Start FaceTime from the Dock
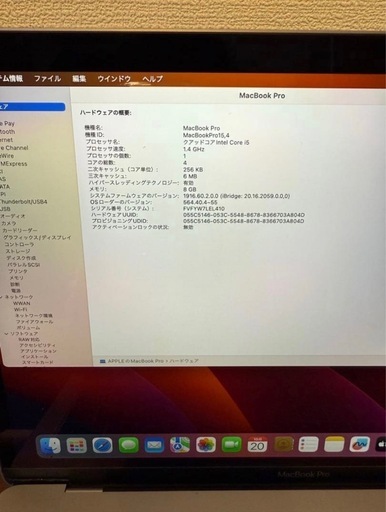The width and height of the screenshot is (386, 512). 232,445
